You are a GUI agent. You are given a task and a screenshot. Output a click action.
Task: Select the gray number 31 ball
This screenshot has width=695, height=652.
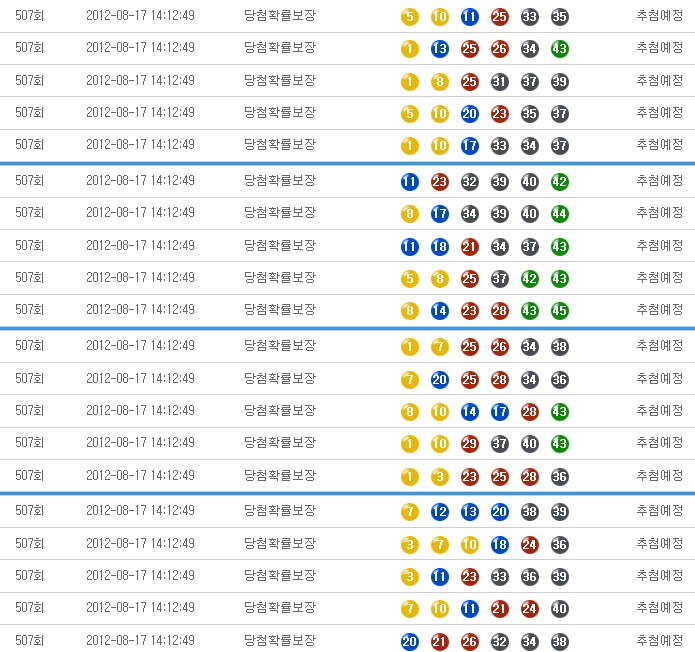coord(500,82)
